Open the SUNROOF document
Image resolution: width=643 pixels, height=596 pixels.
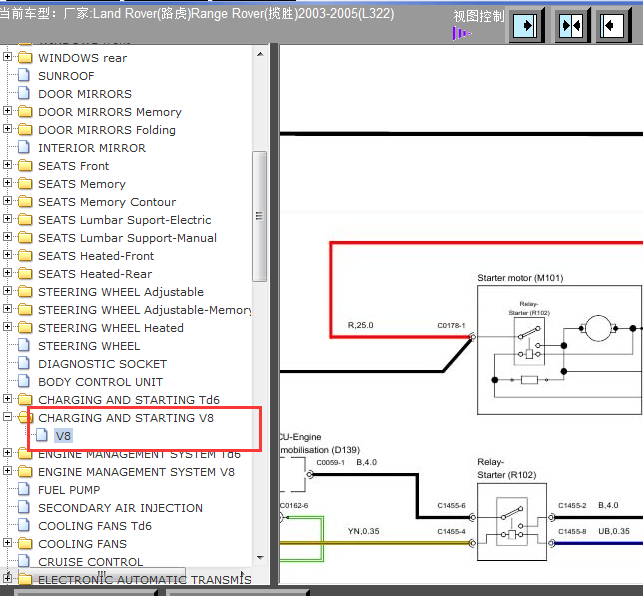(x=66, y=76)
